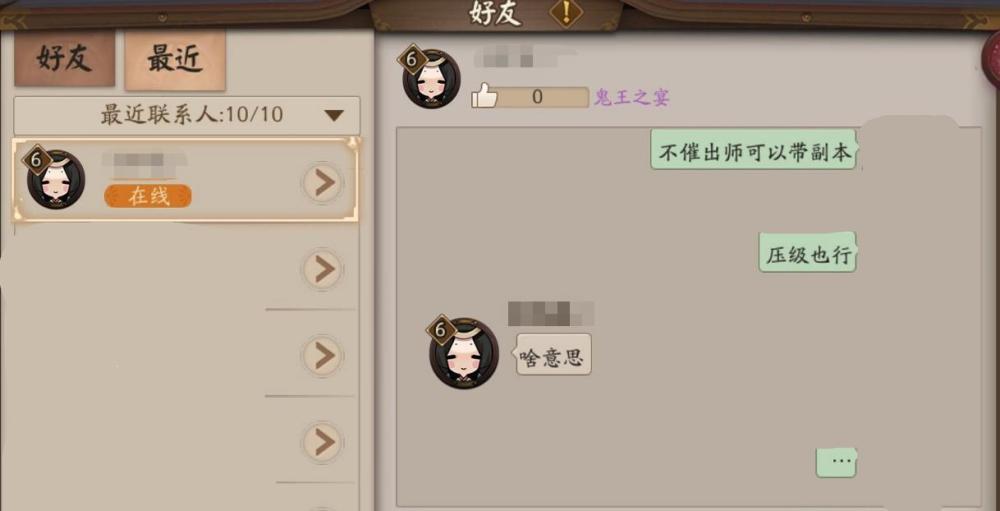Viewport: 1000px width, 511px height.
Task: Click the 压级也行 message bubble
Action: tap(807, 253)
